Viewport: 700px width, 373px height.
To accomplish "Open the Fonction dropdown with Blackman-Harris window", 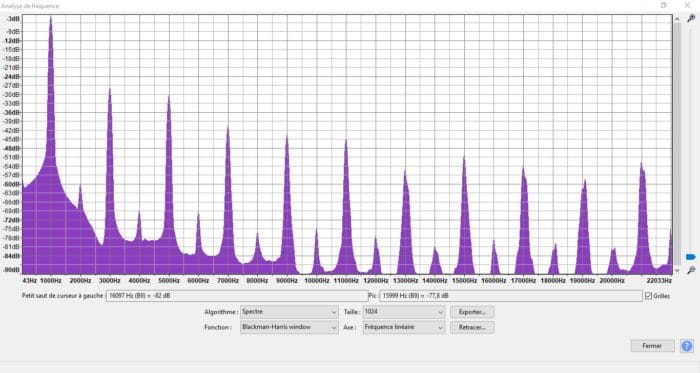I will 289,327.
